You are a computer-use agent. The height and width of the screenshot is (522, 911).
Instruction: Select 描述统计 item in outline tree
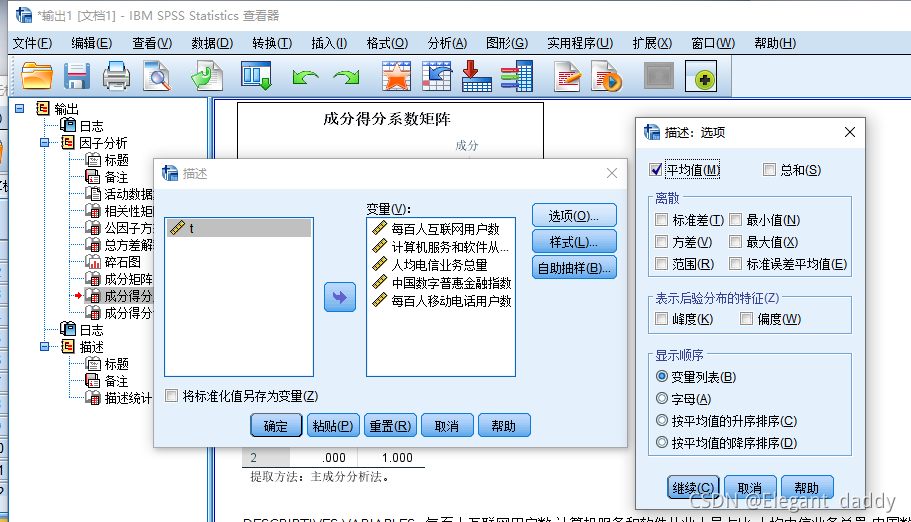128,398
